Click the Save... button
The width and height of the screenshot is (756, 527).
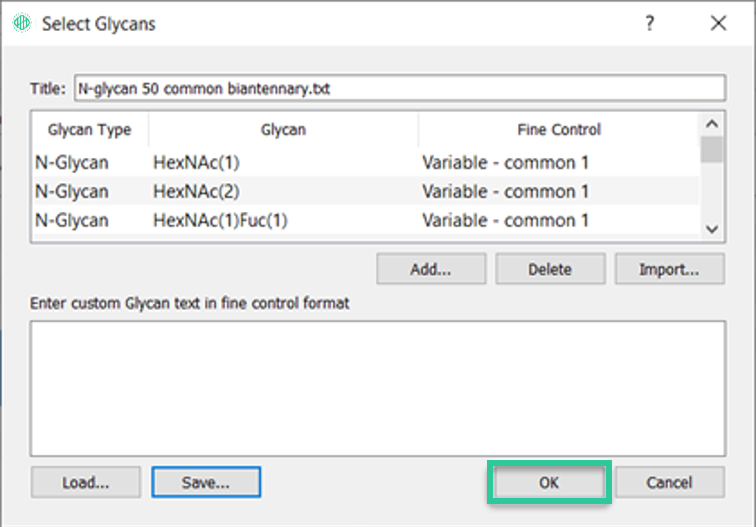coord(206,482)
